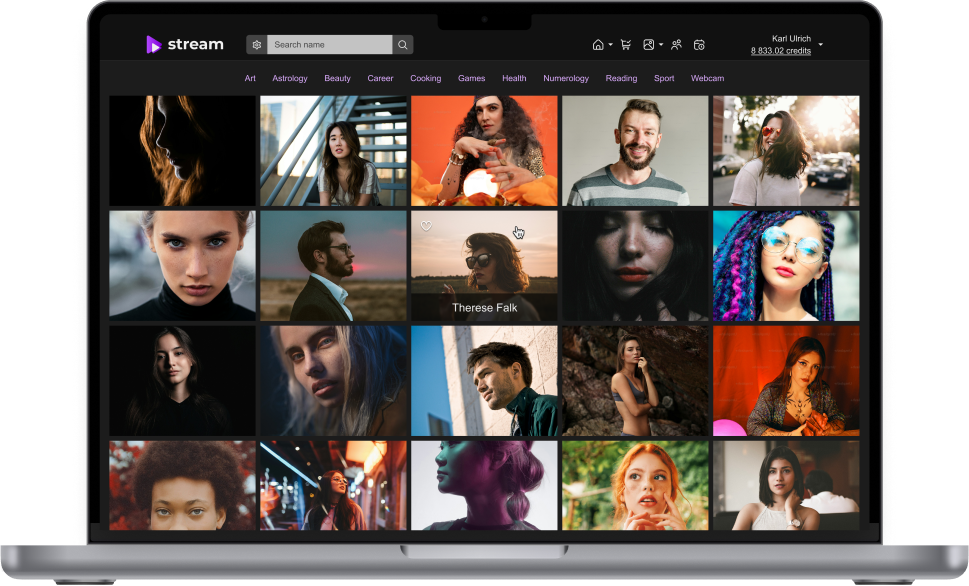Switch to the Numerology category
This screenshot has width=969, height=586.
pyautogui.click(x=566, y=78)
